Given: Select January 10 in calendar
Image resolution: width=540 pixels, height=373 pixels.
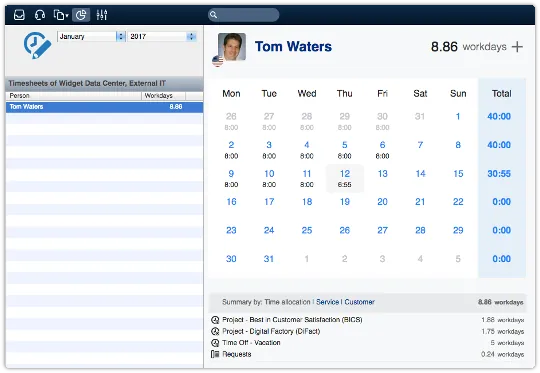Looking at the screenshot, I should click(x=269, y=178).
